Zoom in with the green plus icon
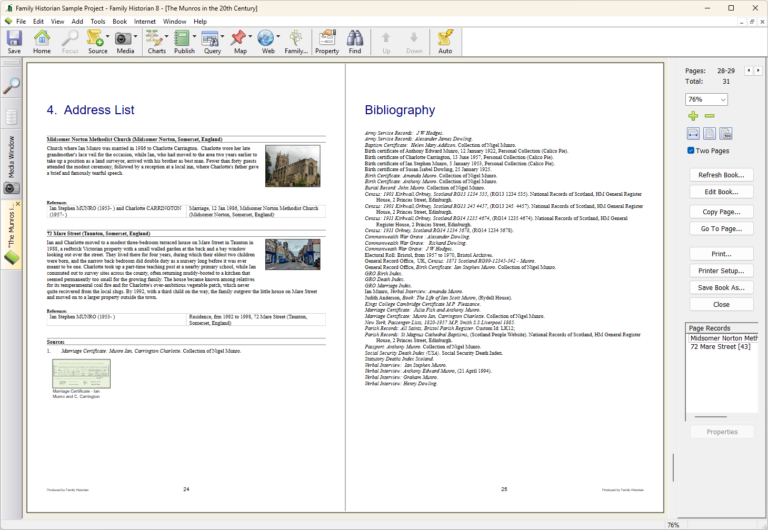The width and height of the screenshot is (768, 530). (693, 116)
